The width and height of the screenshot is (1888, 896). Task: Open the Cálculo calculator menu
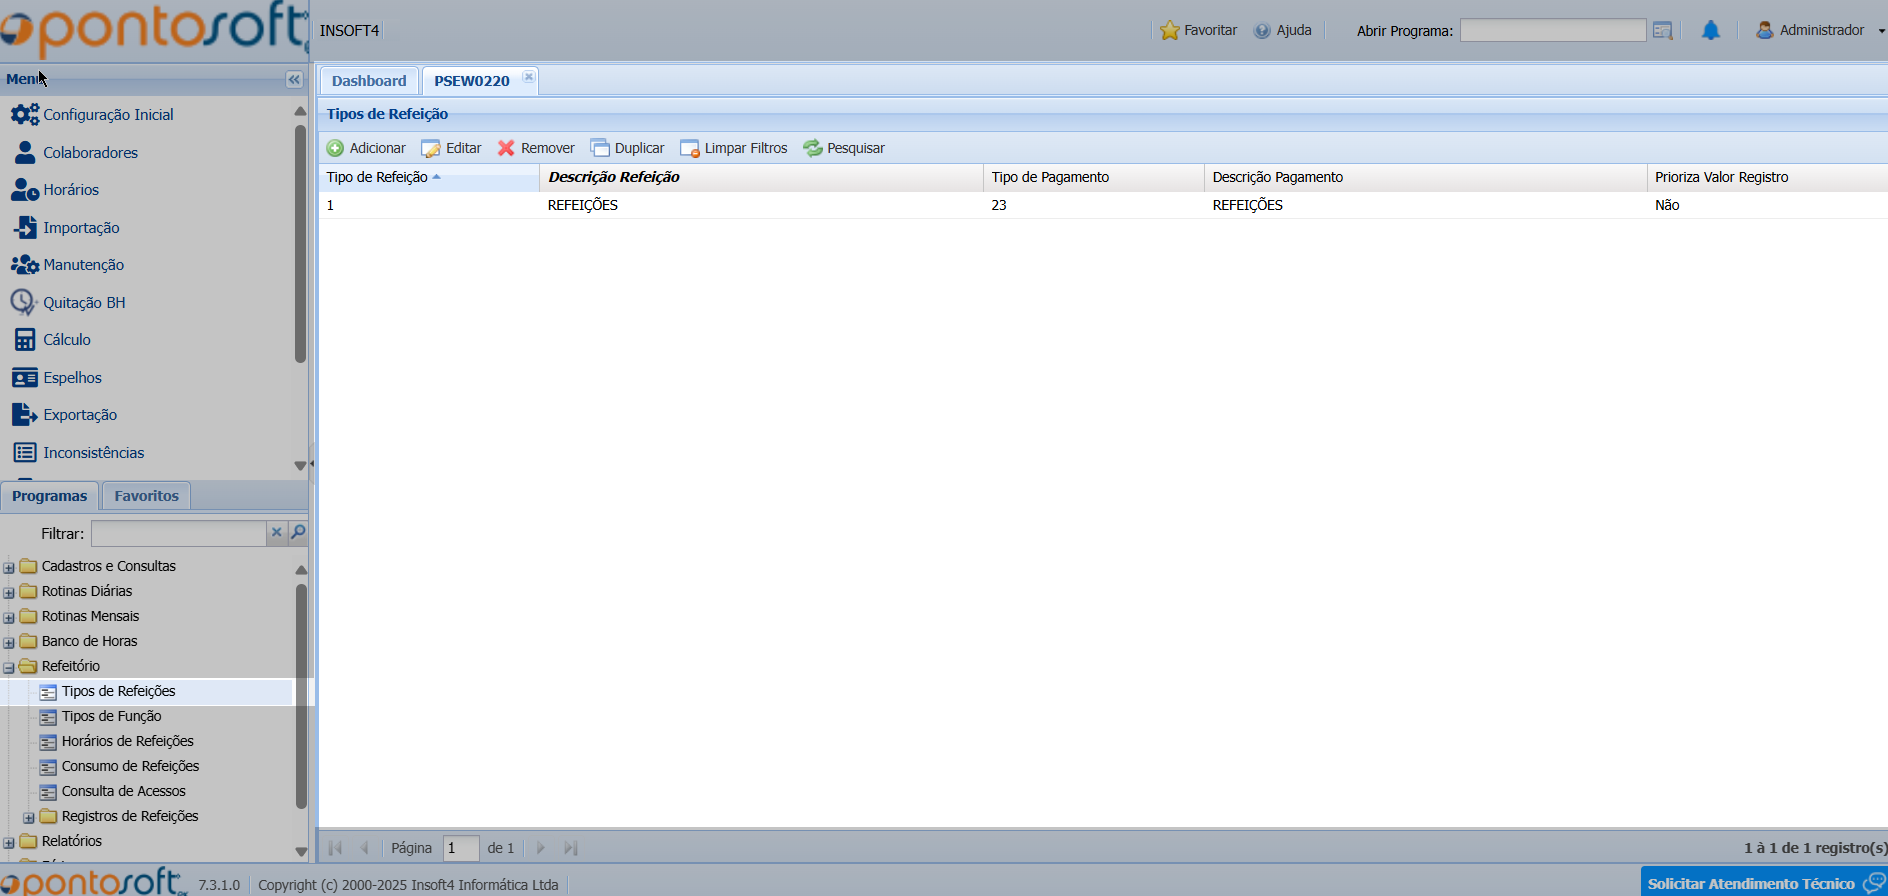(25, 340)
